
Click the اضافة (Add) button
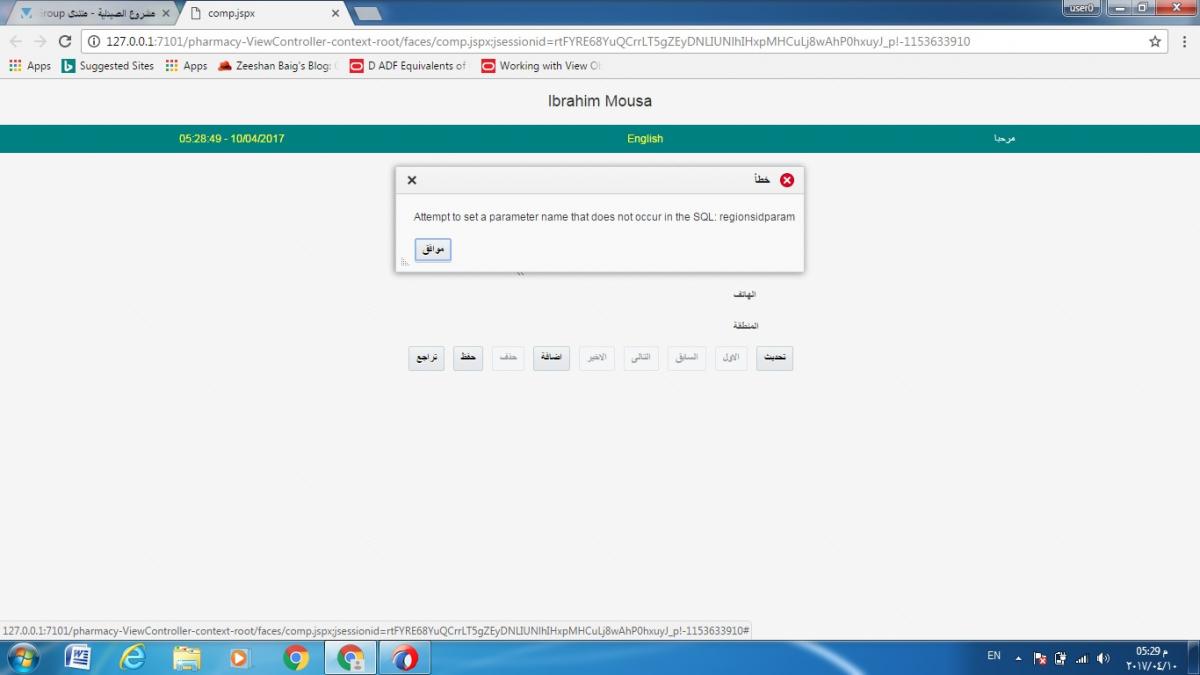pos(551,358)
